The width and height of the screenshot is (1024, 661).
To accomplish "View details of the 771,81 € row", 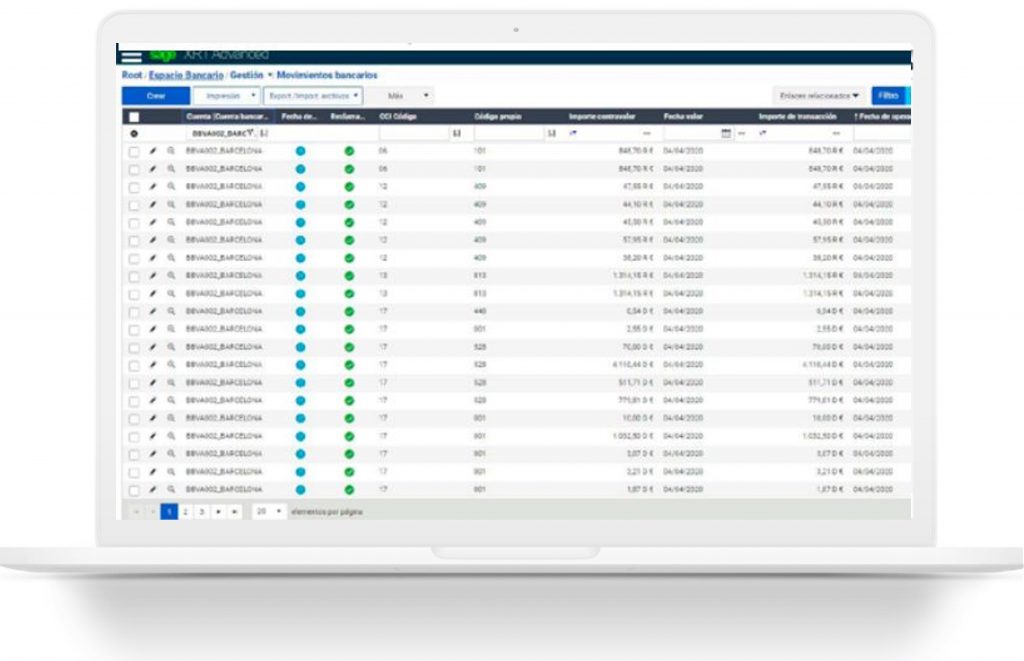I will pyautogui.click(x=171, y=400).
